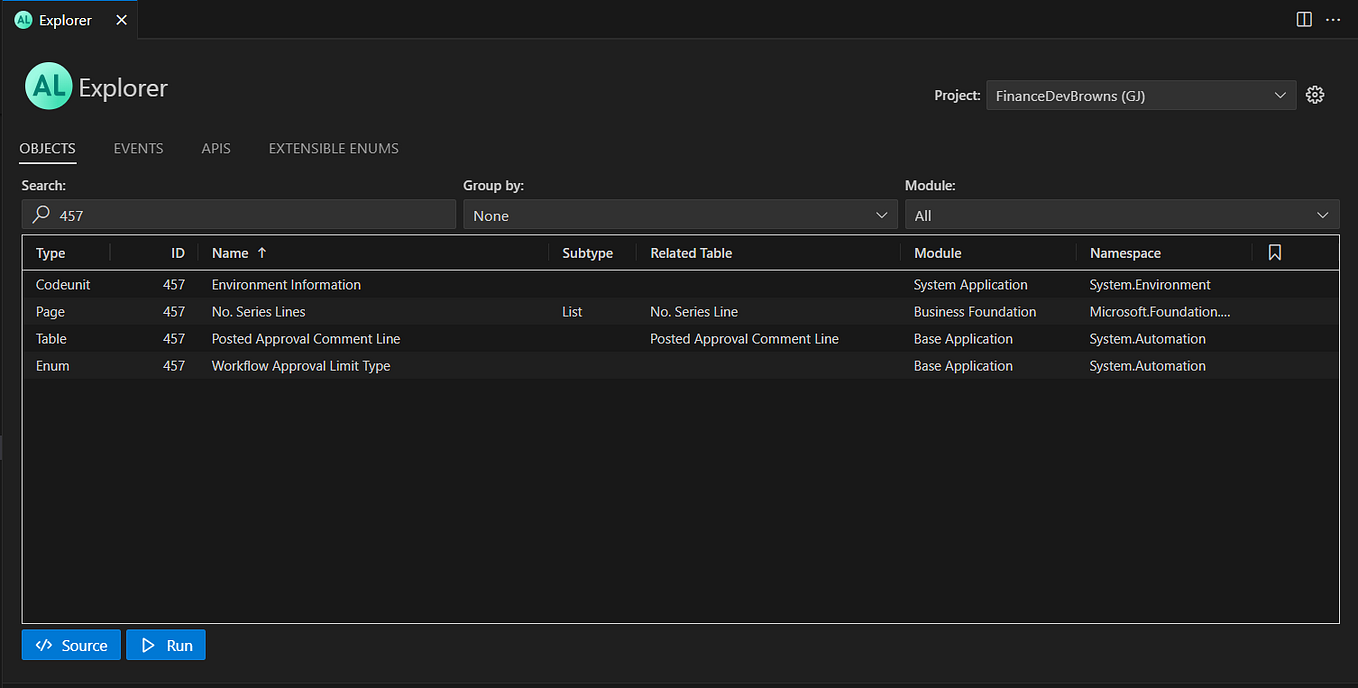Click the Source button
Screen dimensions: 1358x688
[x=70, y=644]
